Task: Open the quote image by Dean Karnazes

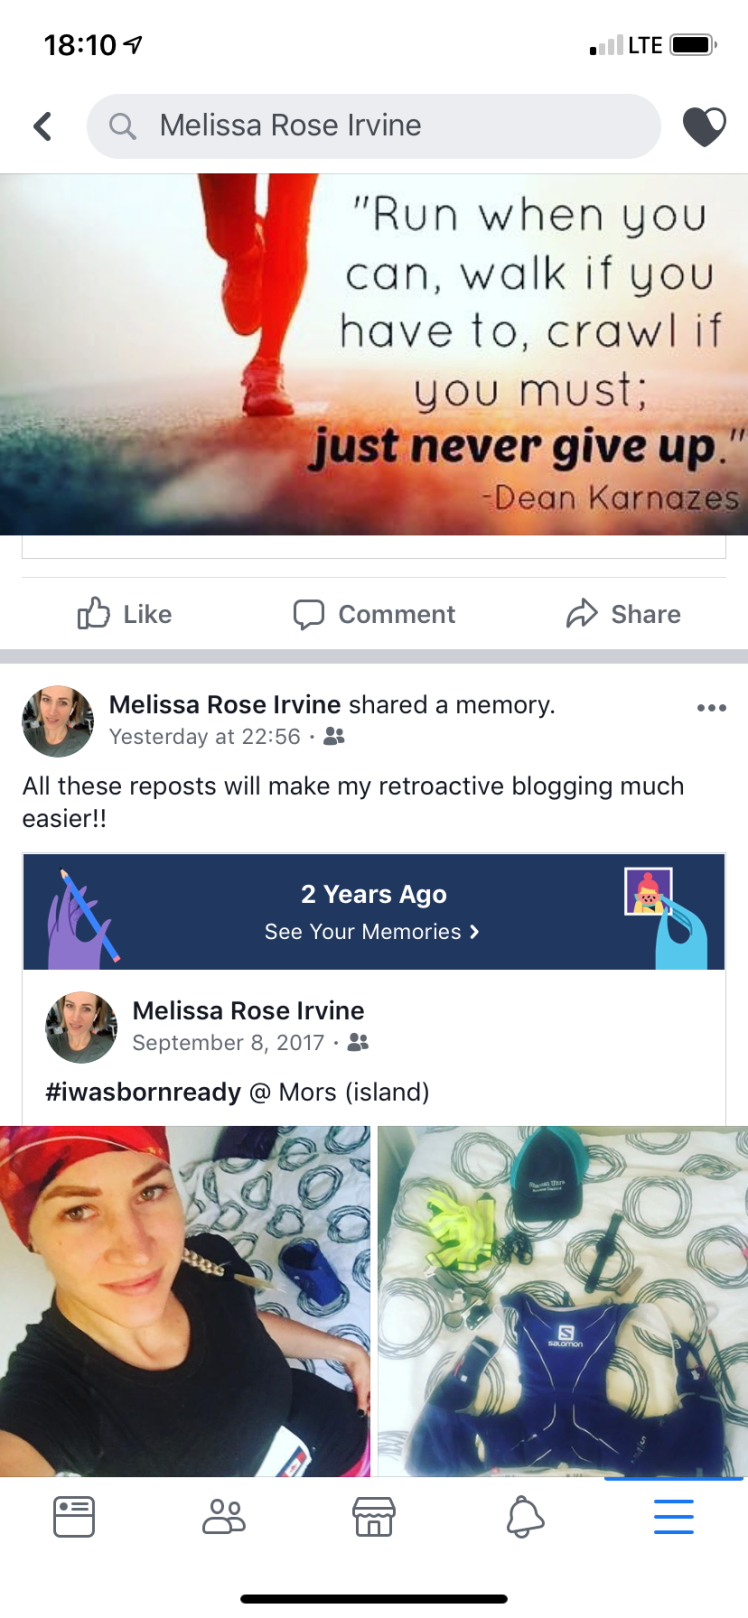Action: click(374, 354)
